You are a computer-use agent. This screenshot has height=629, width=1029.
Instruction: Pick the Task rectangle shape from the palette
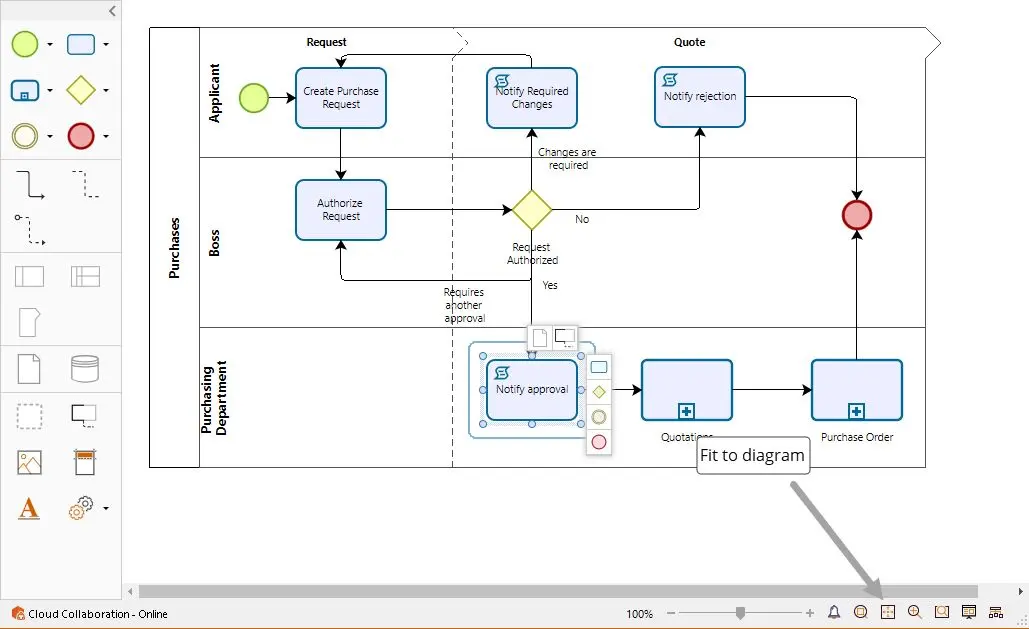[x=81, y=44]
